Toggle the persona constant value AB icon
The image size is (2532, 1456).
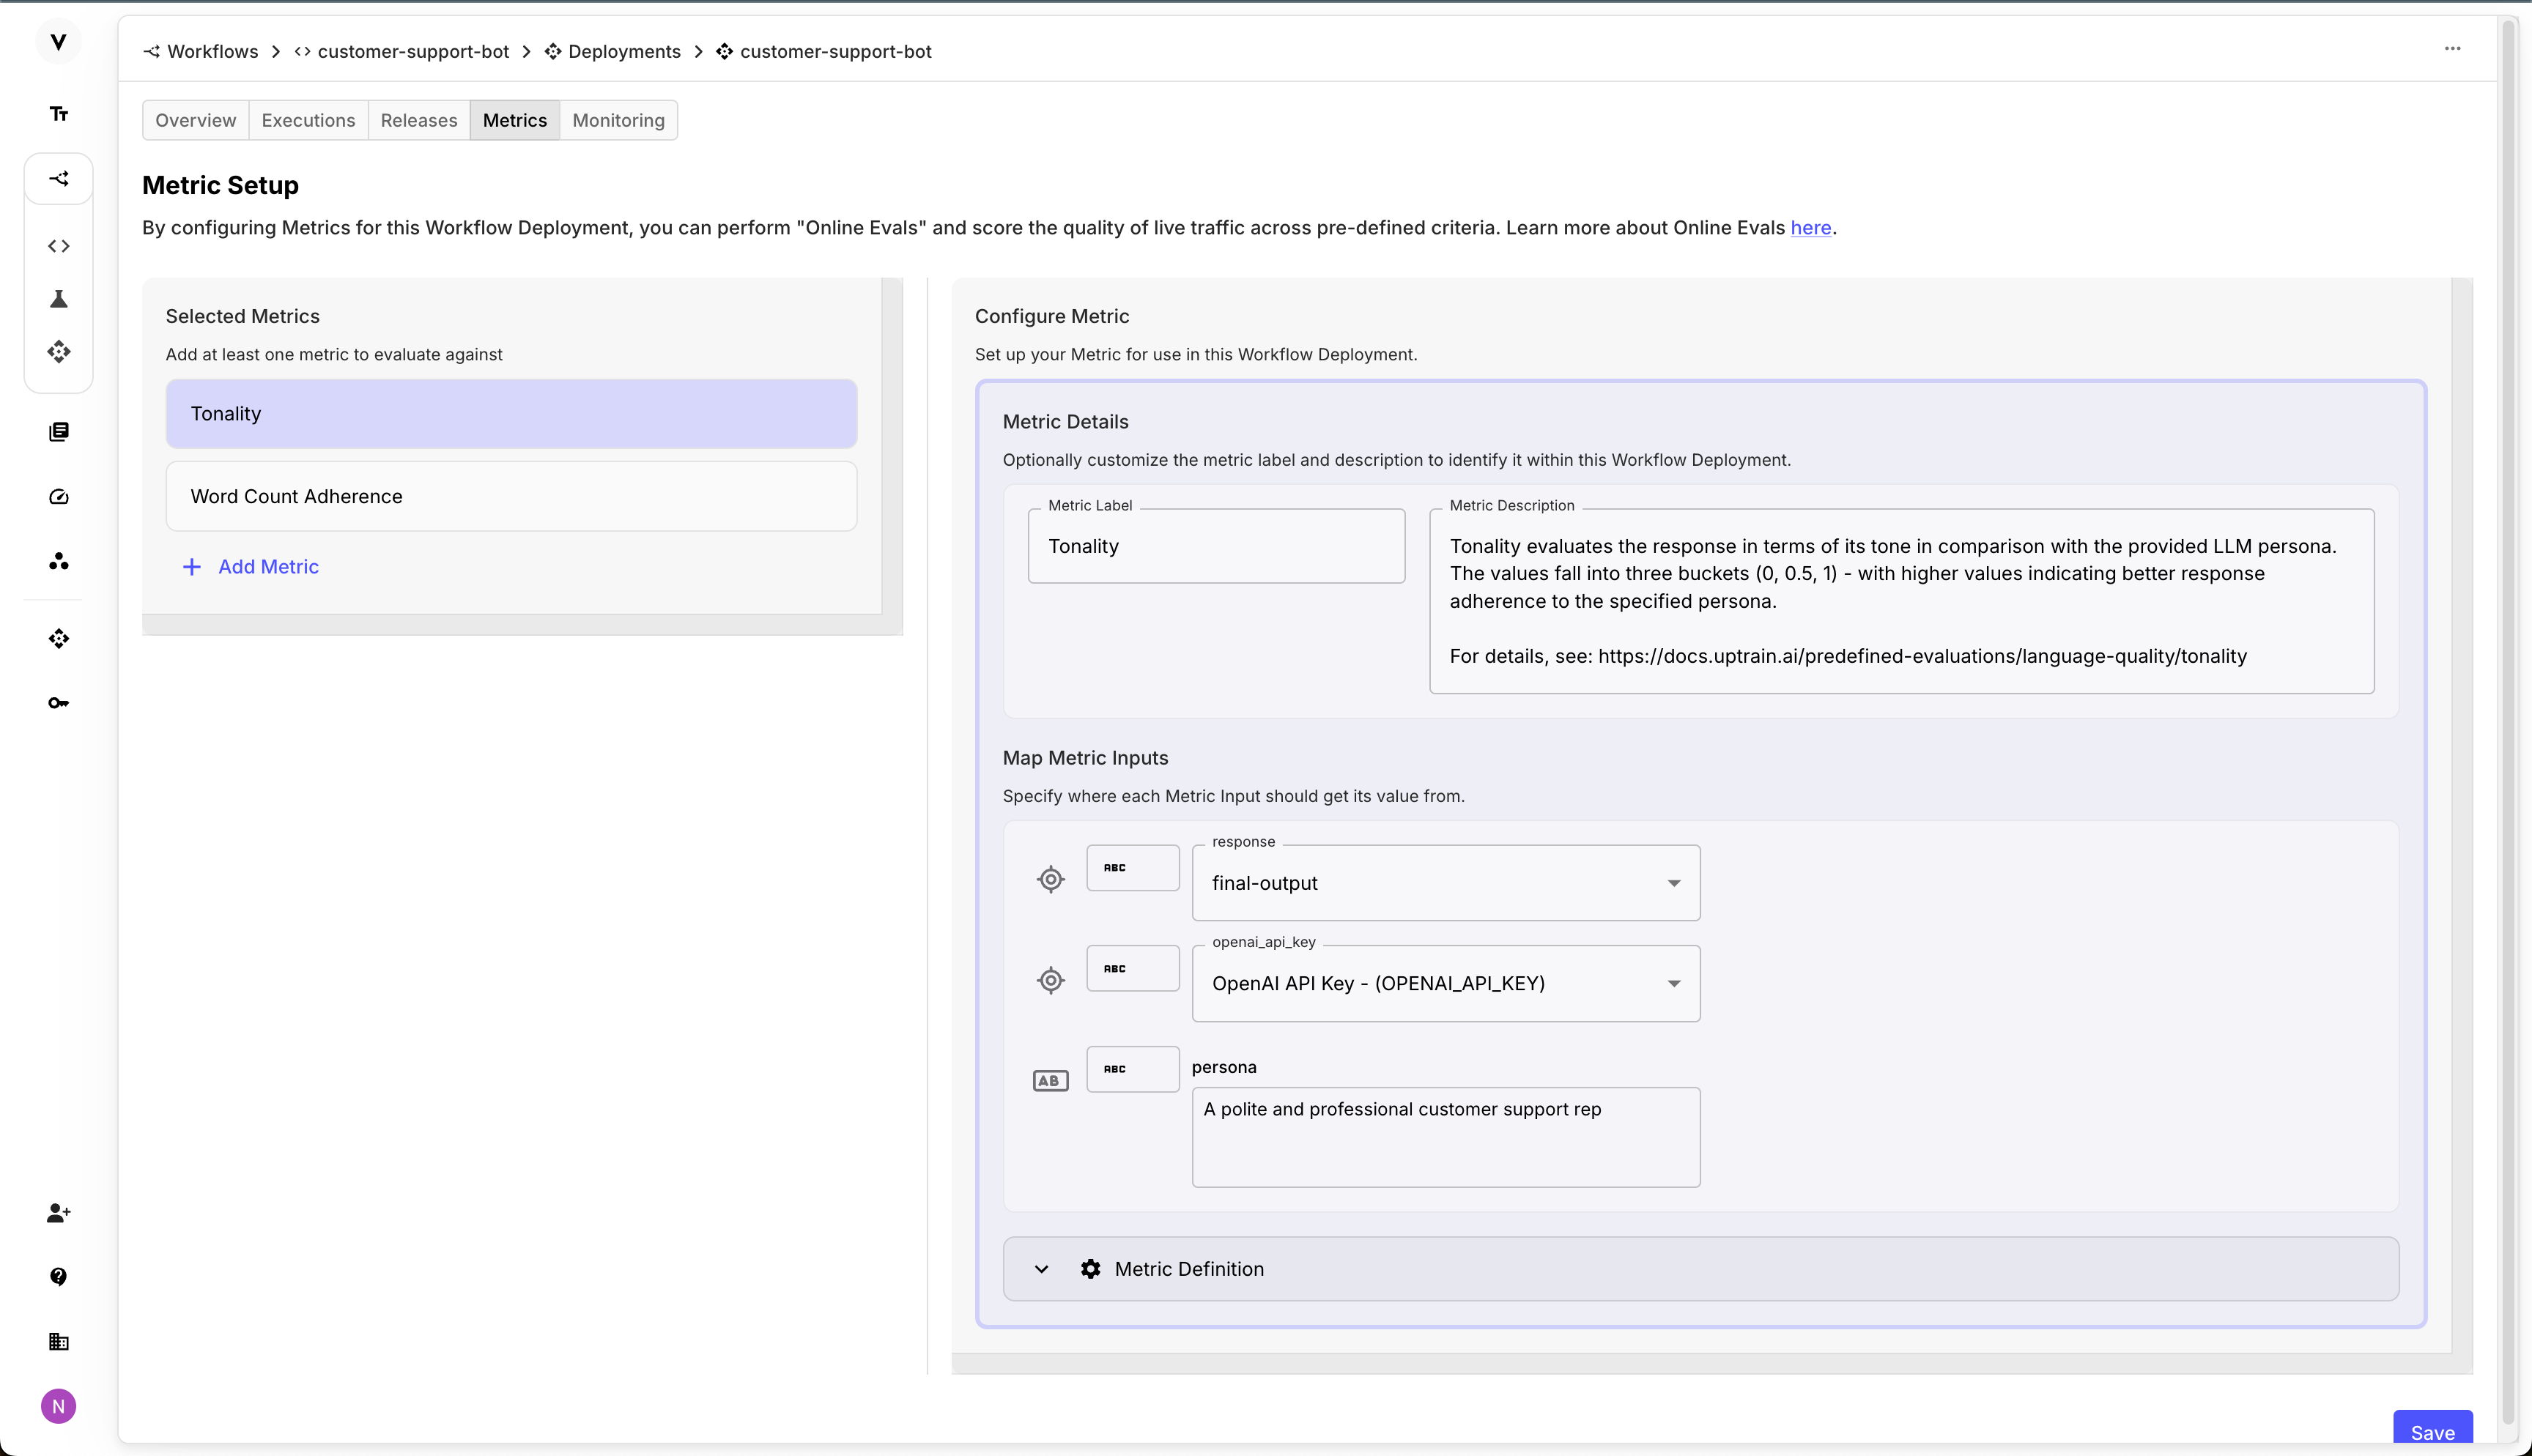(x=1050, y=1081)
